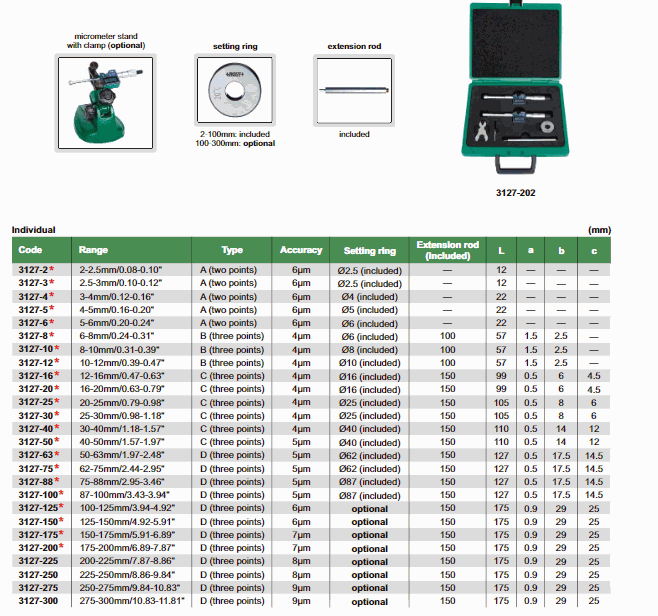The height and width of the screenshot is (616, 658).
Task: Click the Accuracy column header
Action: click(x=301, y=250)
